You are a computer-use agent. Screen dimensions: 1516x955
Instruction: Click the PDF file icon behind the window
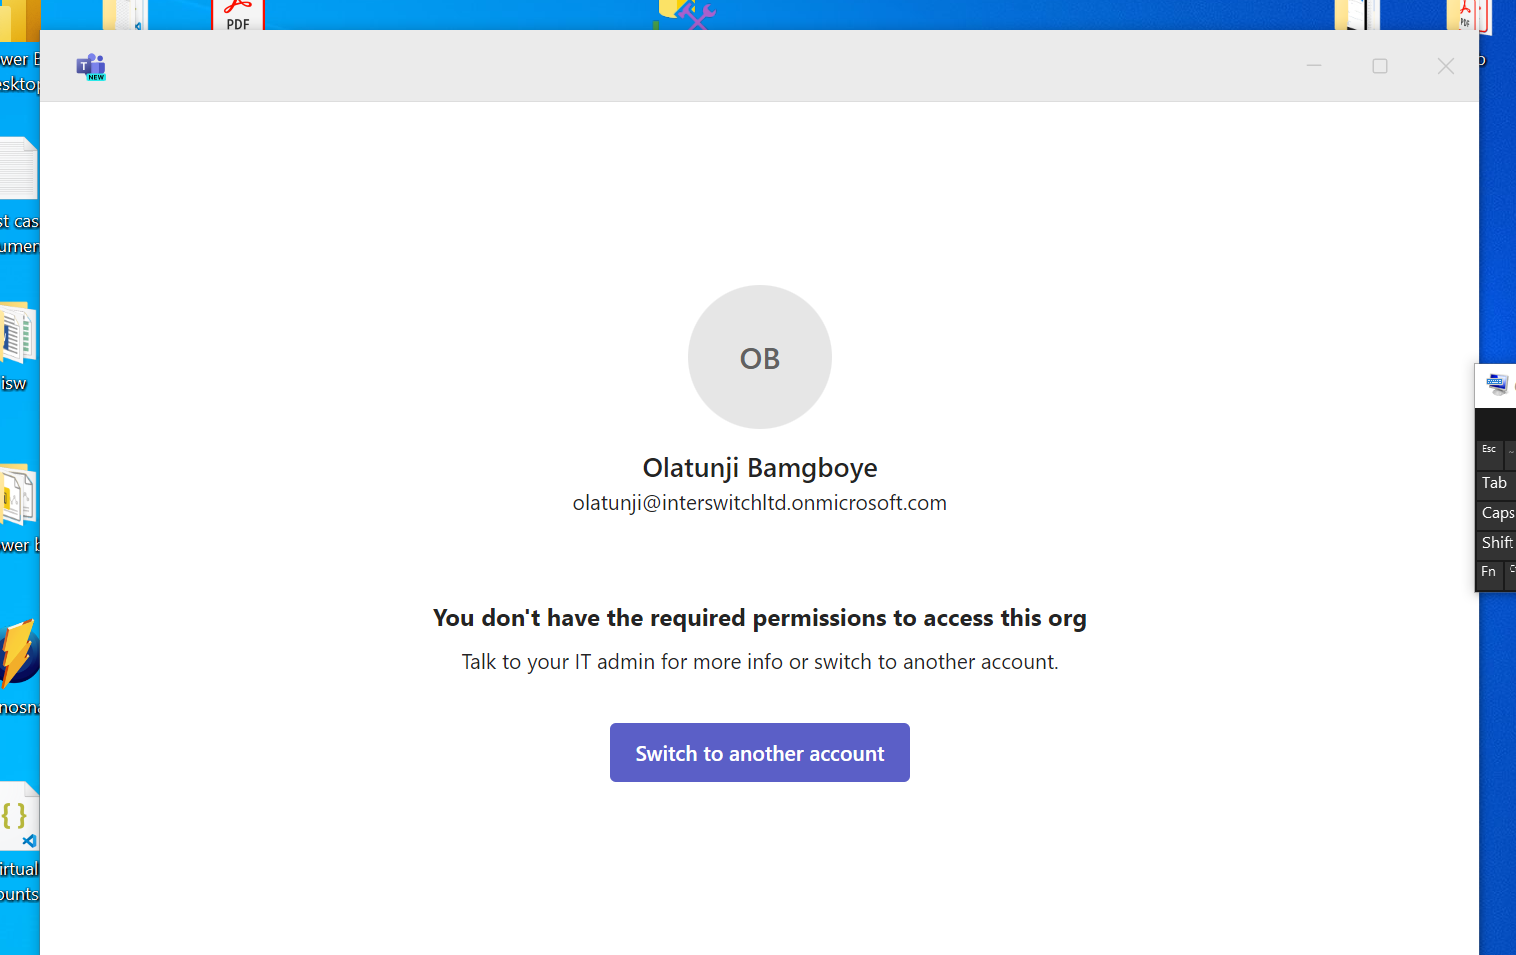pos(238,15)
